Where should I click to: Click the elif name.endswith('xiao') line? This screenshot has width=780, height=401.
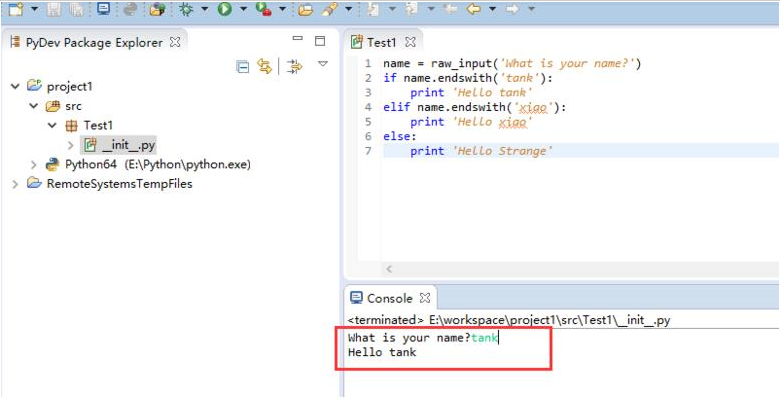pos(475,107)
